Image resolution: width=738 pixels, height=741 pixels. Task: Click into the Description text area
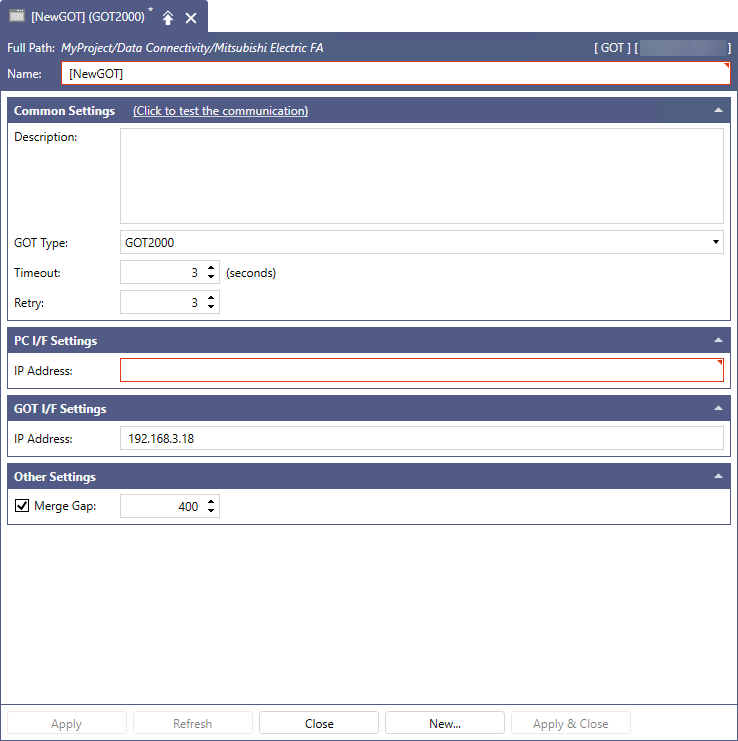click(421, 176)
